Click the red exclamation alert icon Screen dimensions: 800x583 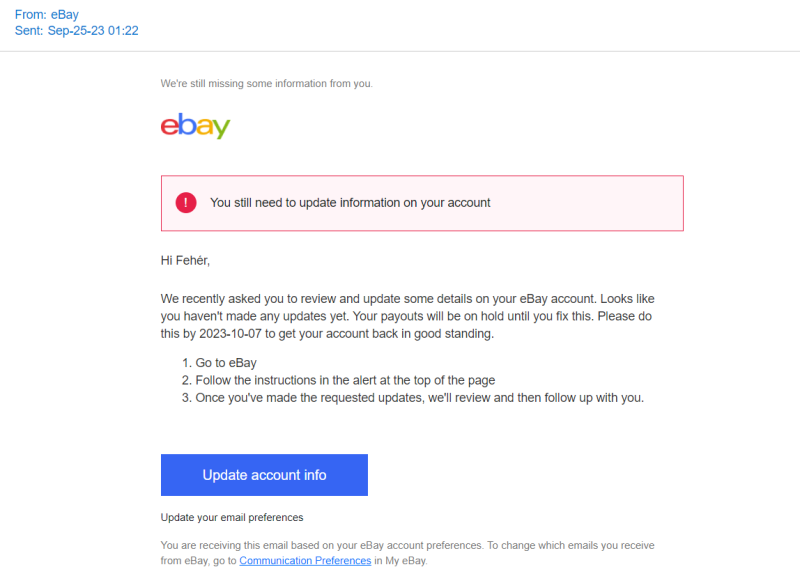186,202
